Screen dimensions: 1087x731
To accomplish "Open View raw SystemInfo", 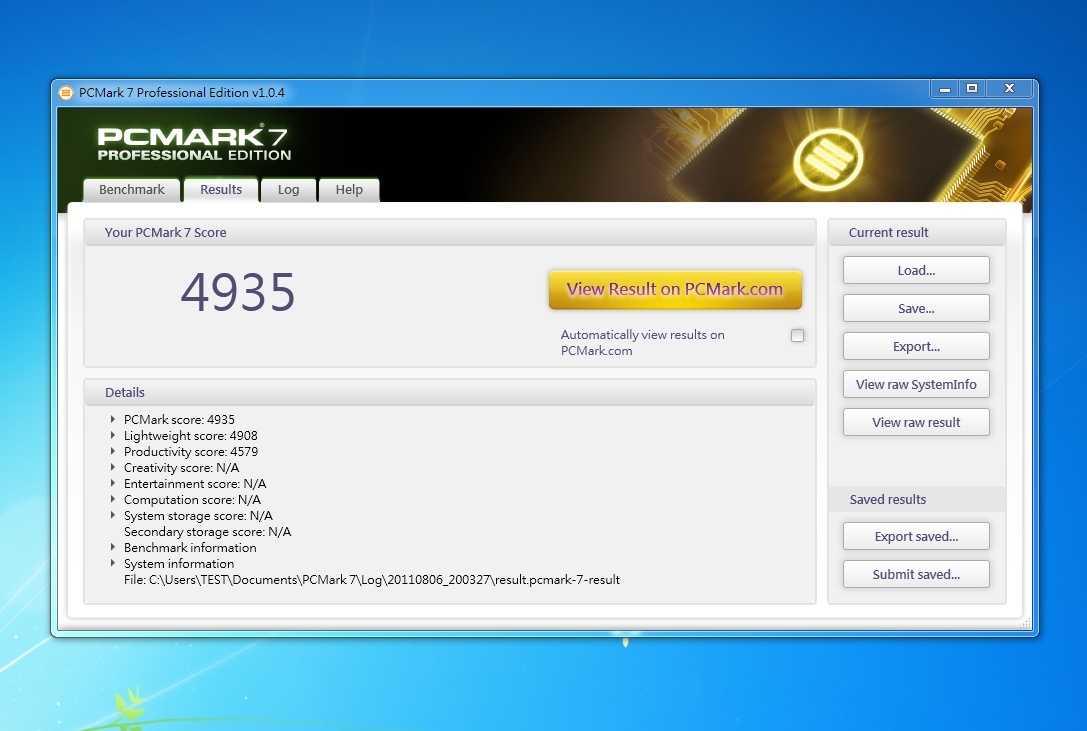I will pyautogui.click(x=916, y=384).
